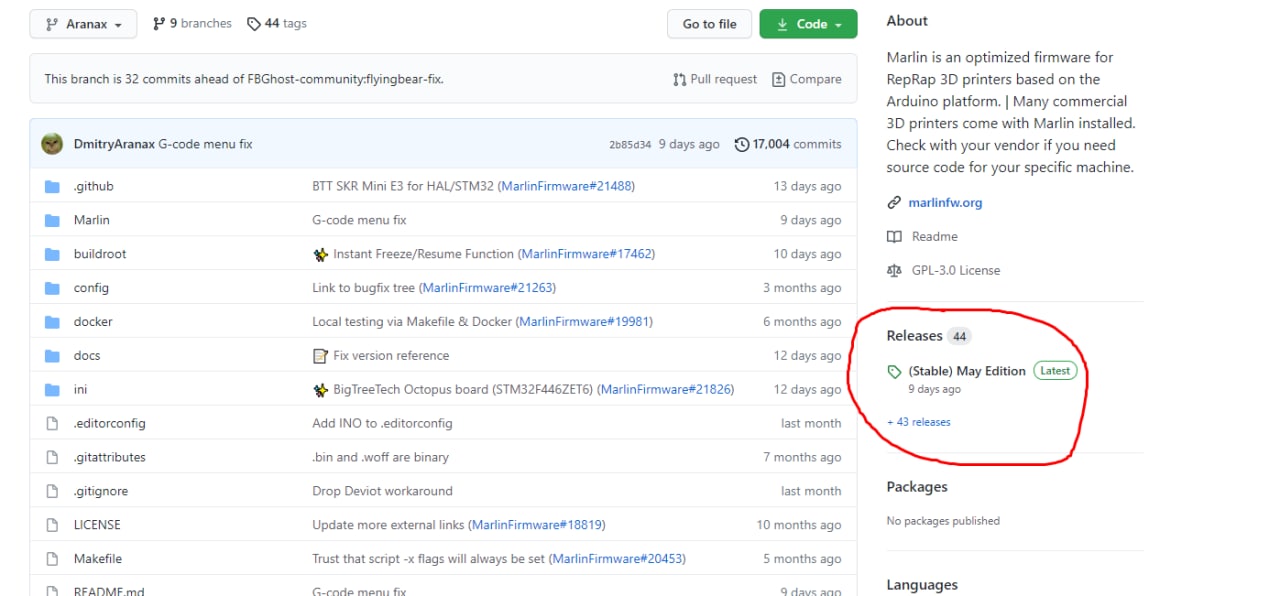1280x596 pixels.
Task: Click the docs folder icon
Action: (x=53, y=356)
